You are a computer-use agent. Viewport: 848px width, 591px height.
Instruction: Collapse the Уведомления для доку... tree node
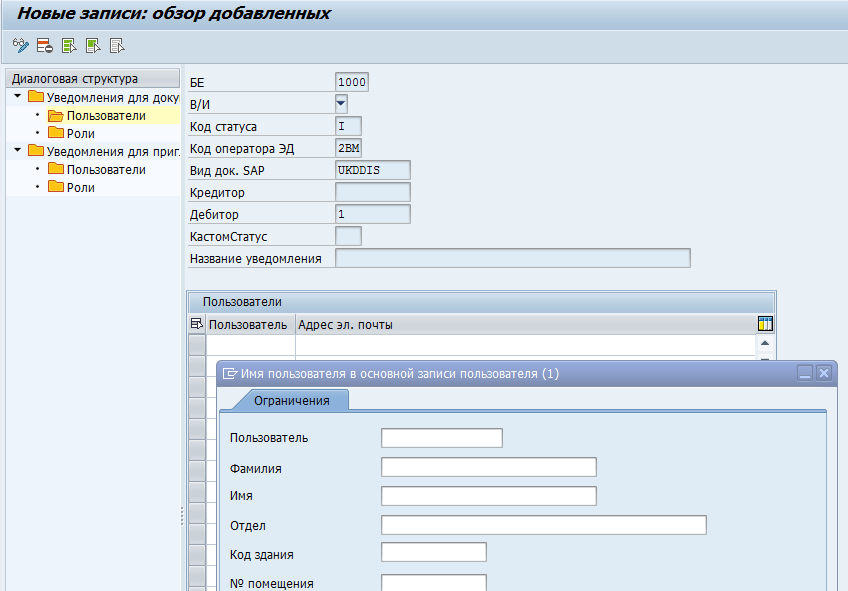click(x=17, y=97)
